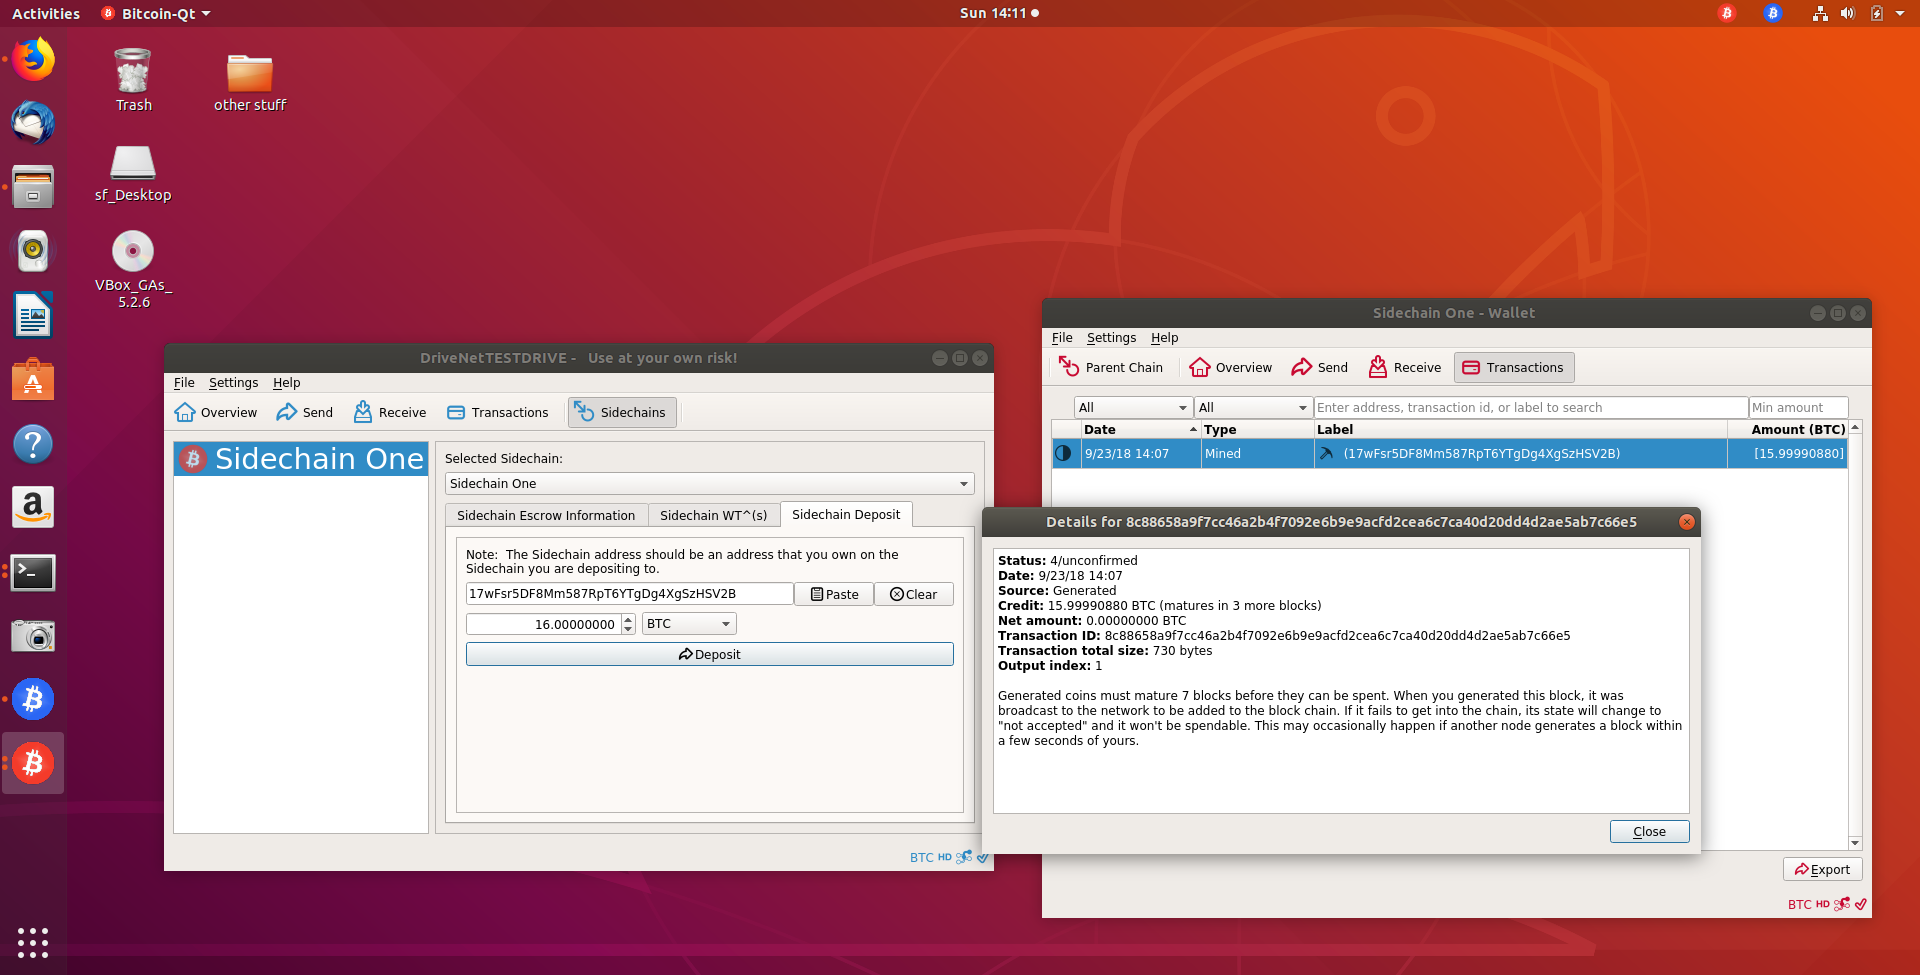Screen dimensions: 1920x975
Task: Switch to Sidechain WT^(s) tab
Action: coord(713,515)
